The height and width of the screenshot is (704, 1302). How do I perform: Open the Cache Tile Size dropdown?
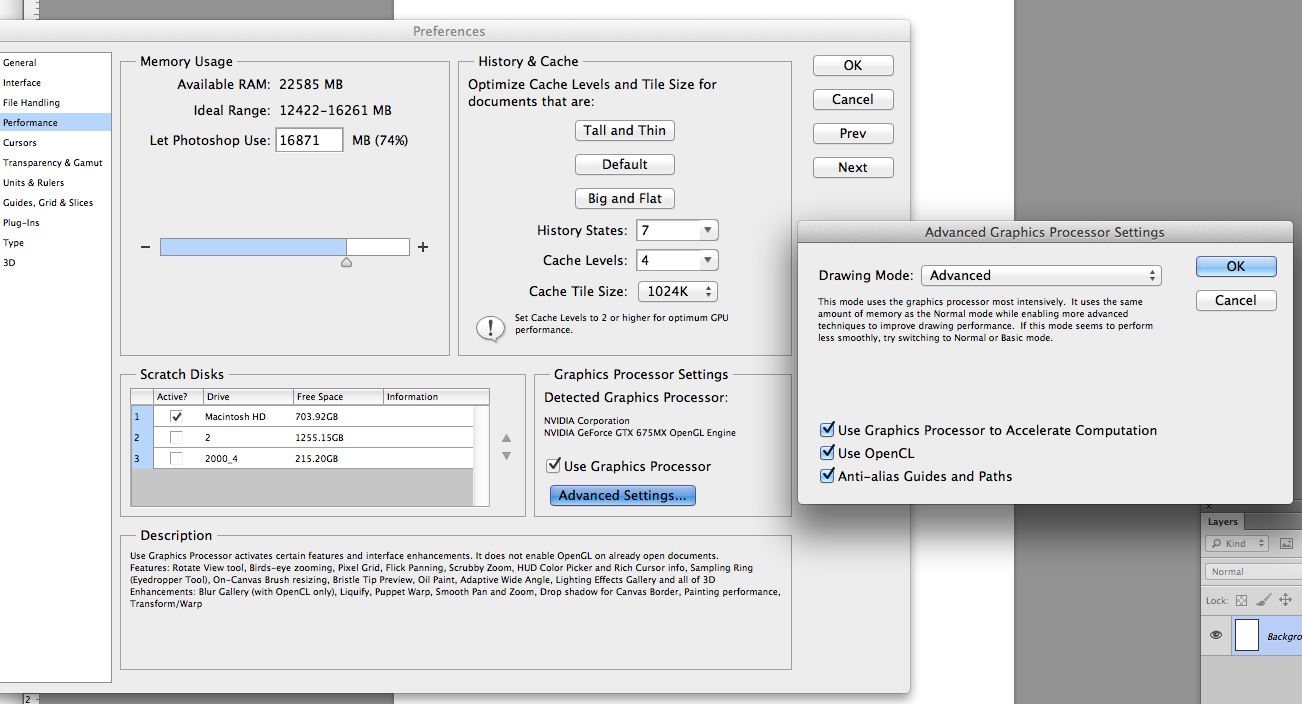pyautogui.click(x=678, y=292)
